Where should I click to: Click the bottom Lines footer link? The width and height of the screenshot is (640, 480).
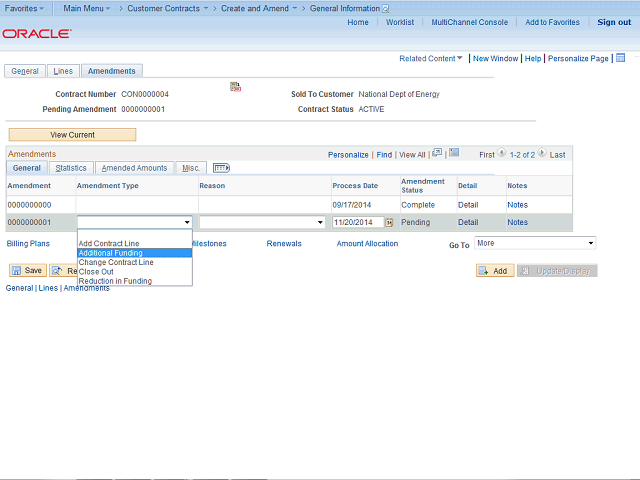[x=48, y=288]
